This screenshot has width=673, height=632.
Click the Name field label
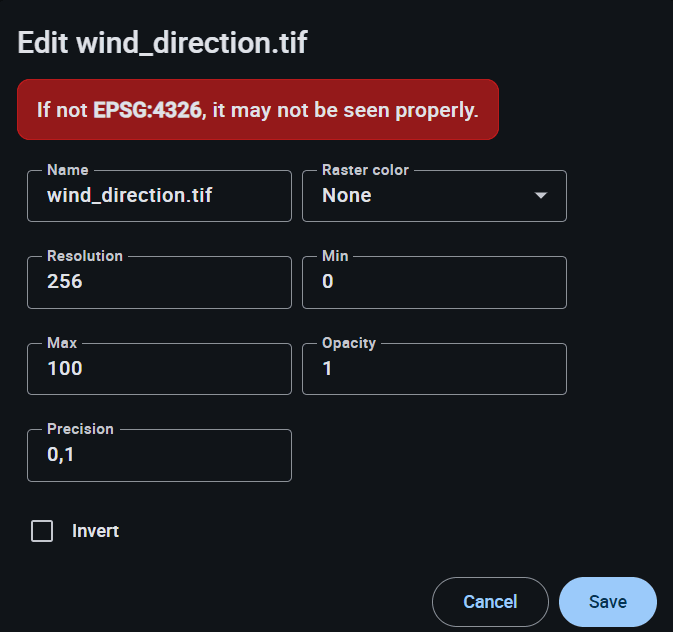pyautogui.click(x=68, y=170)
